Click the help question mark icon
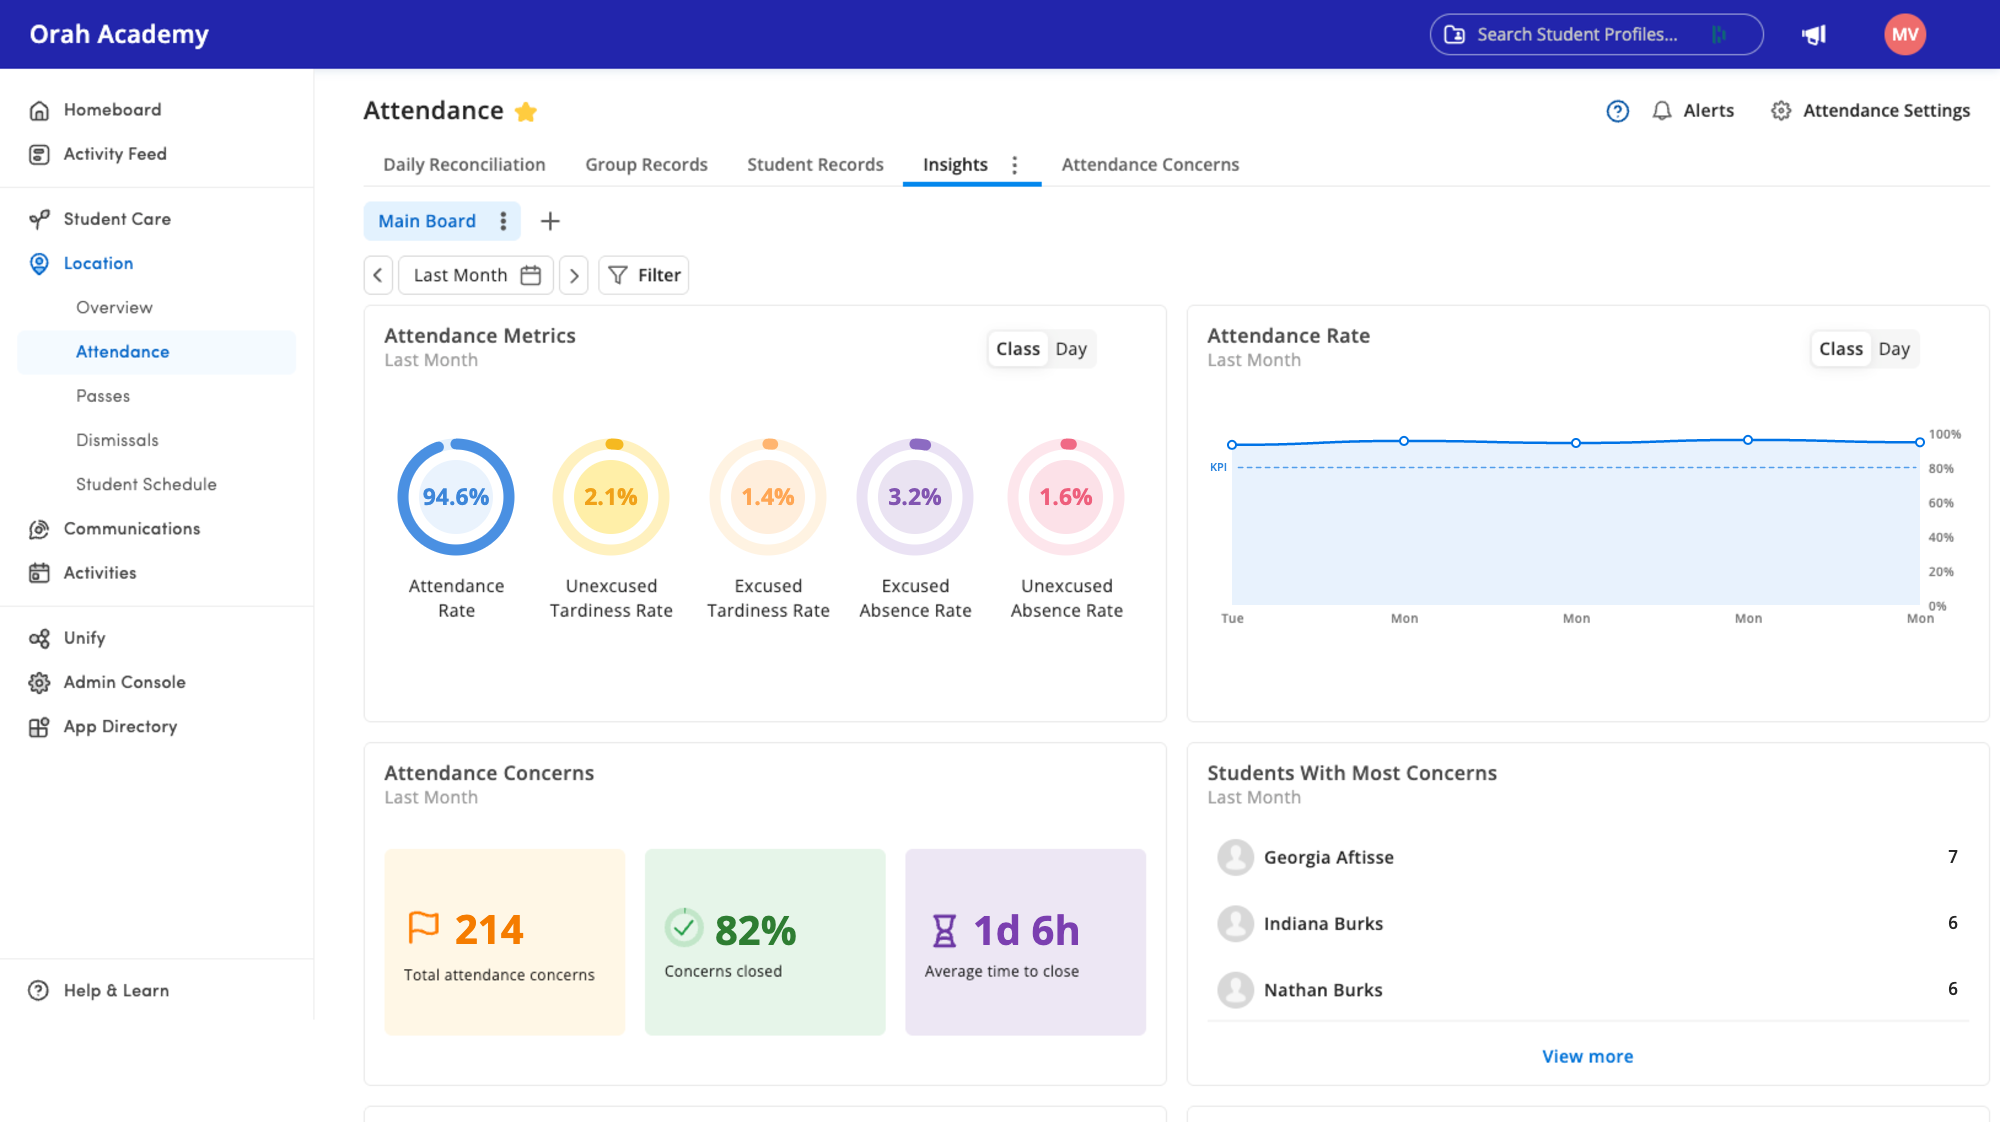This screenshot has height=1122, width=2000. pyautogui.click(x=1617, y=111)
